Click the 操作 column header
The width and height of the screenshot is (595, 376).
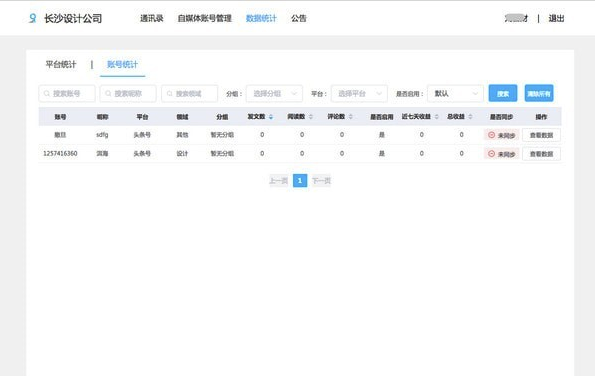coord(541,117)
